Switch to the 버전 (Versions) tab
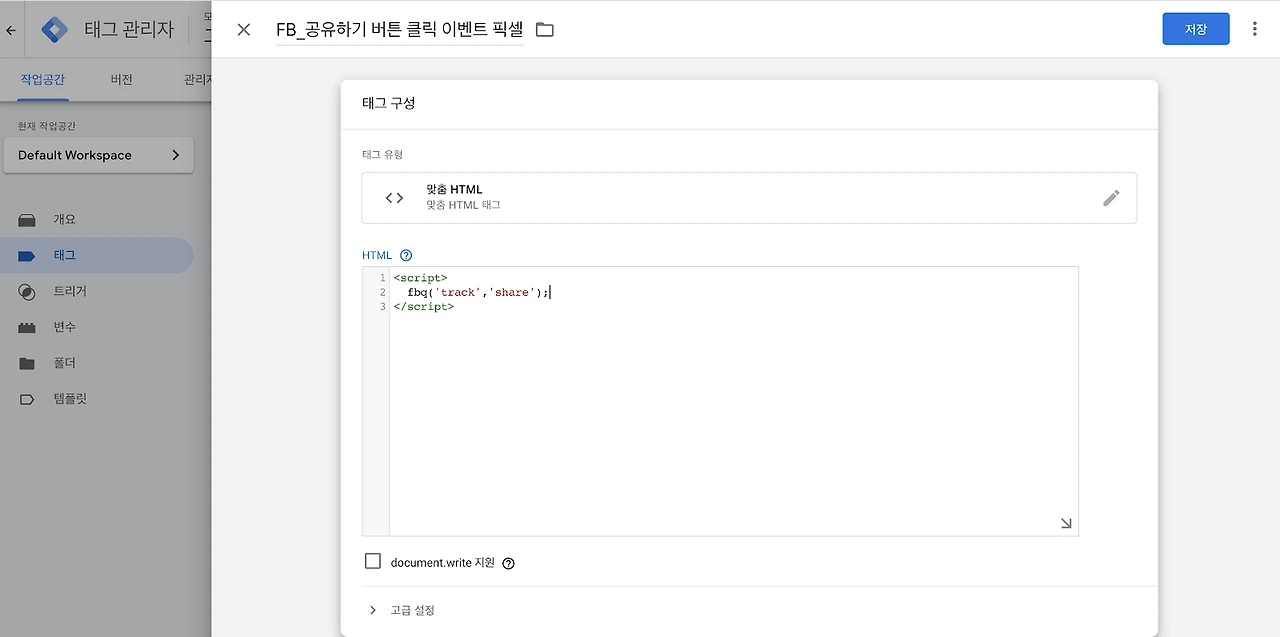This screenshot has width=1280, height=637. point(120,78)
